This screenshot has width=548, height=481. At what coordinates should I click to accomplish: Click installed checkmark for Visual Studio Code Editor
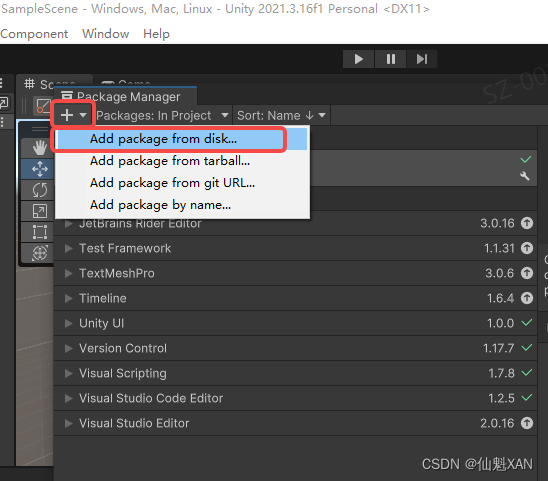pyautogui.click(x=527, y=397)
